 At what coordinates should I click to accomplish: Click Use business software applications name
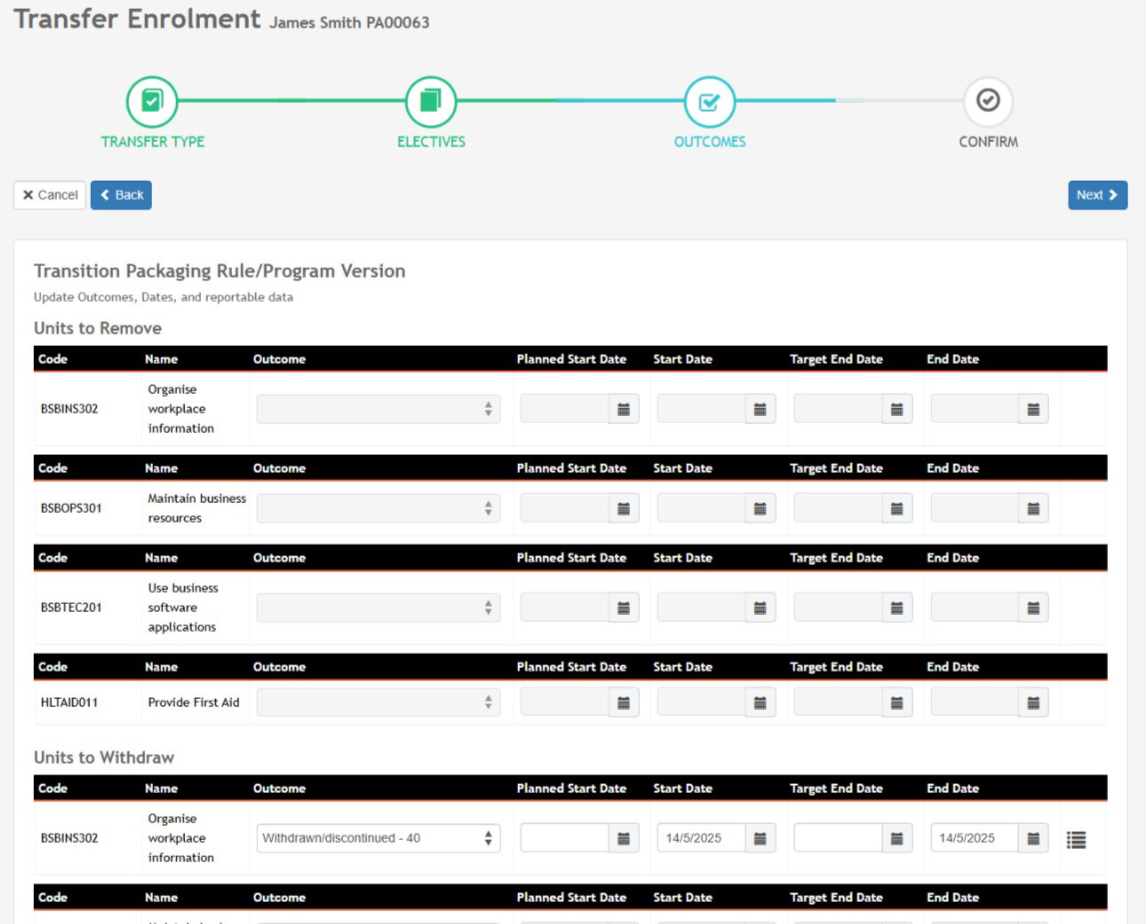[x=183, y=607]
